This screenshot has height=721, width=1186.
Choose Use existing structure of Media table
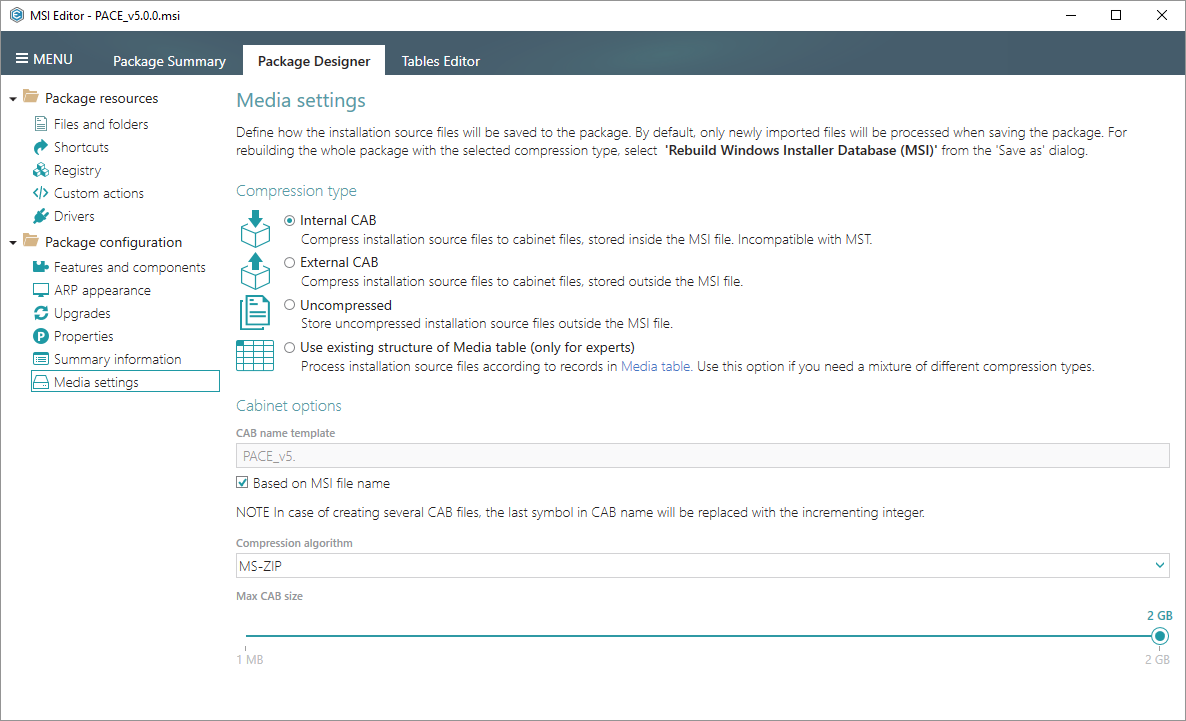(x=290, y=347)
